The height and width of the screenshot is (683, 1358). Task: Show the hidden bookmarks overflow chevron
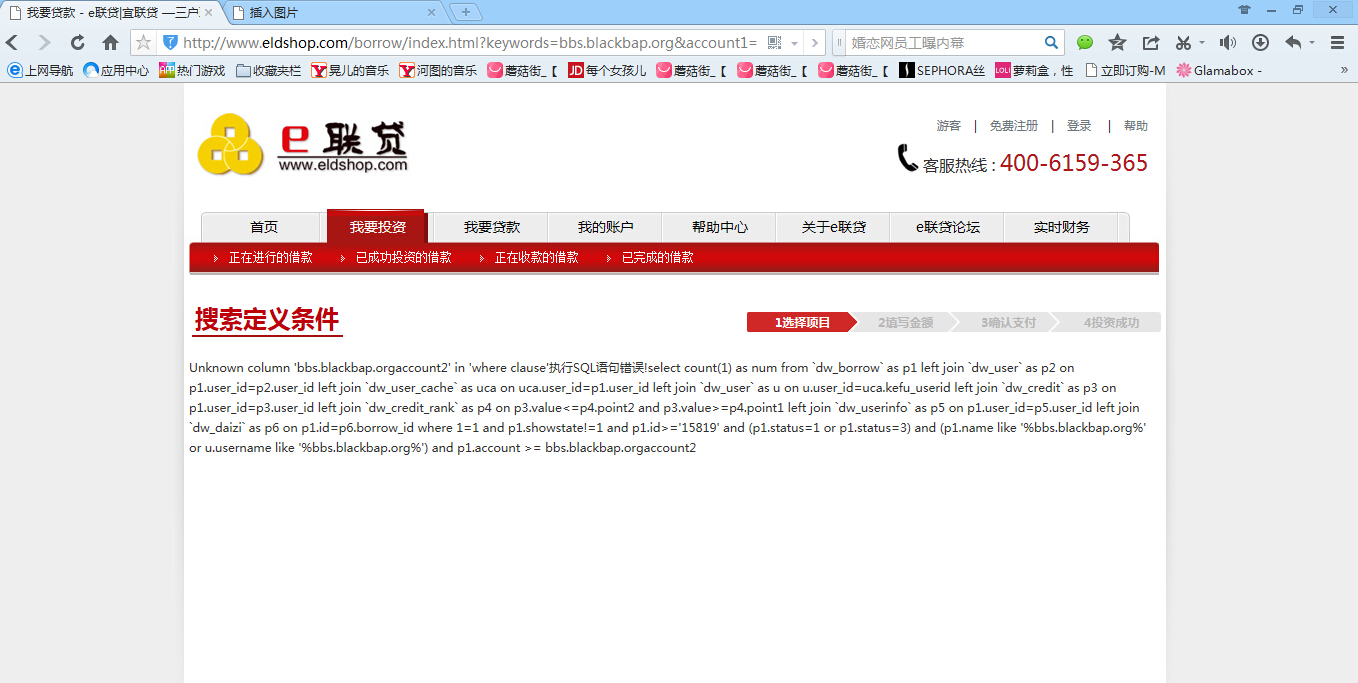coord(1344,70)
